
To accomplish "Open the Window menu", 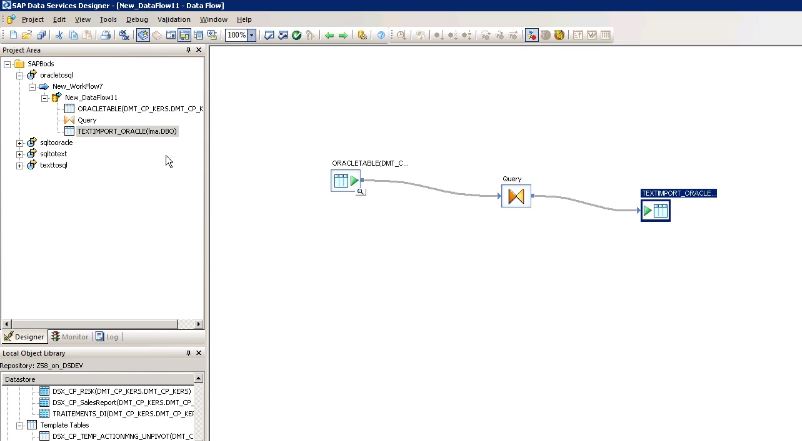I will click(213, 19).
